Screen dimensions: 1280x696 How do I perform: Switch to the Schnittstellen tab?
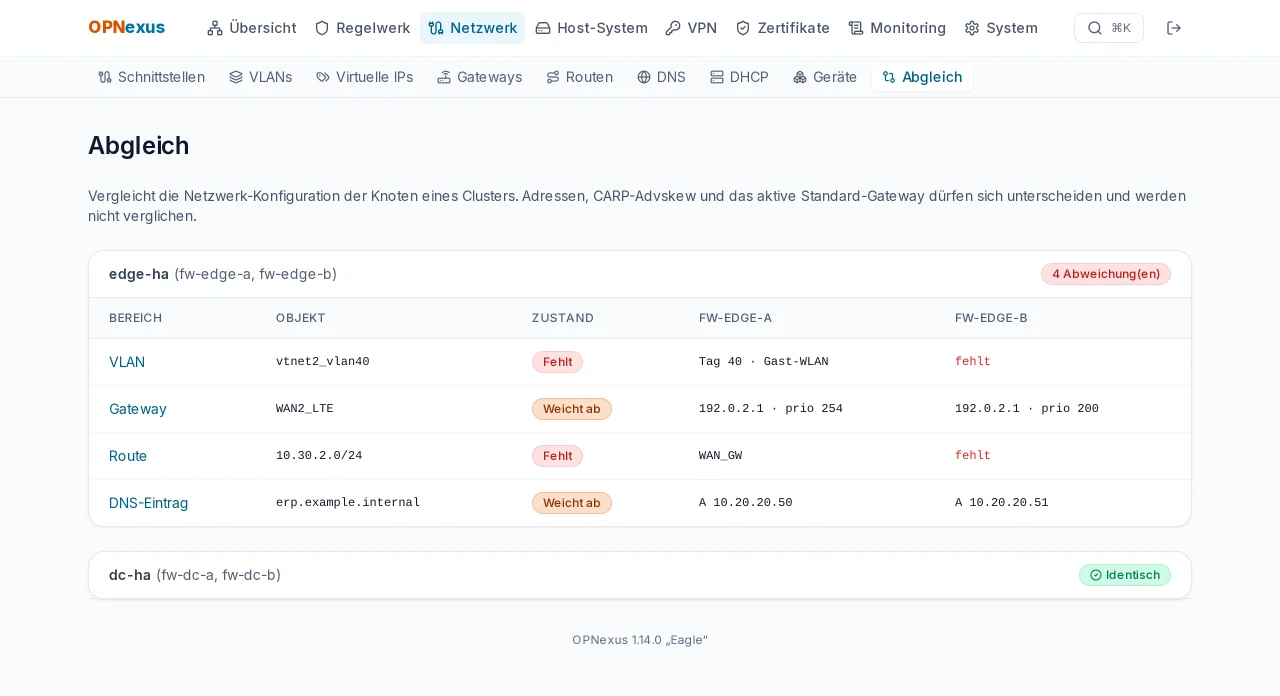pyautogui.click(x=151, y=77)
